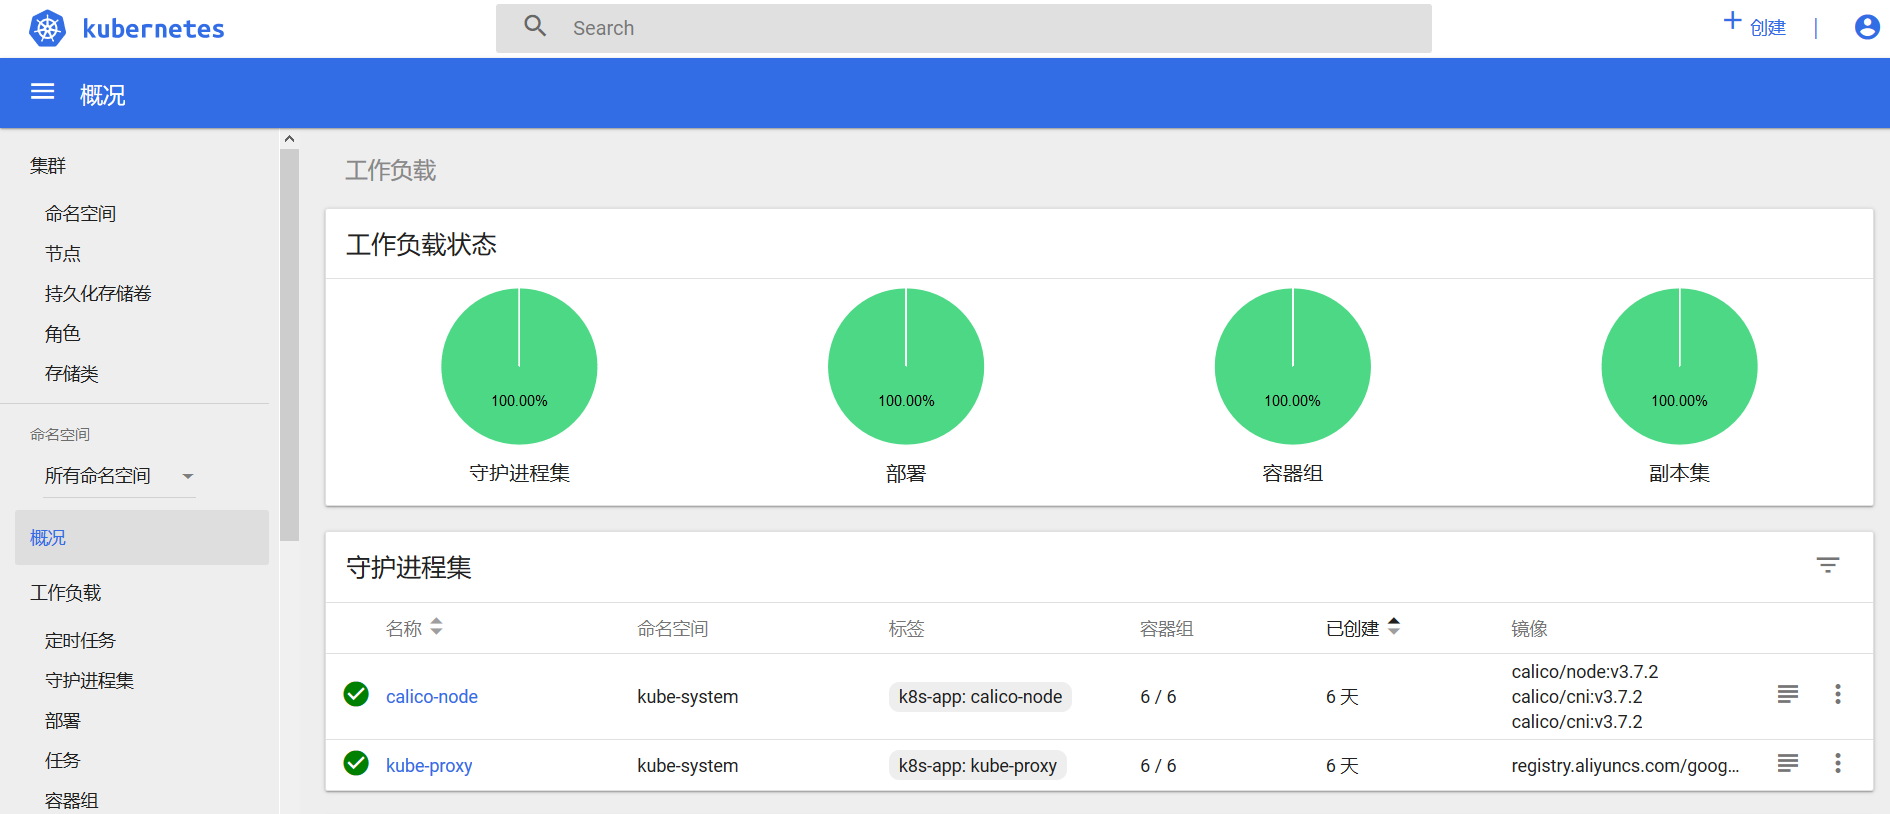Click label chip k8s-app: calico-node
Screen dimensions: 1890x814
[x=980, y=697]
